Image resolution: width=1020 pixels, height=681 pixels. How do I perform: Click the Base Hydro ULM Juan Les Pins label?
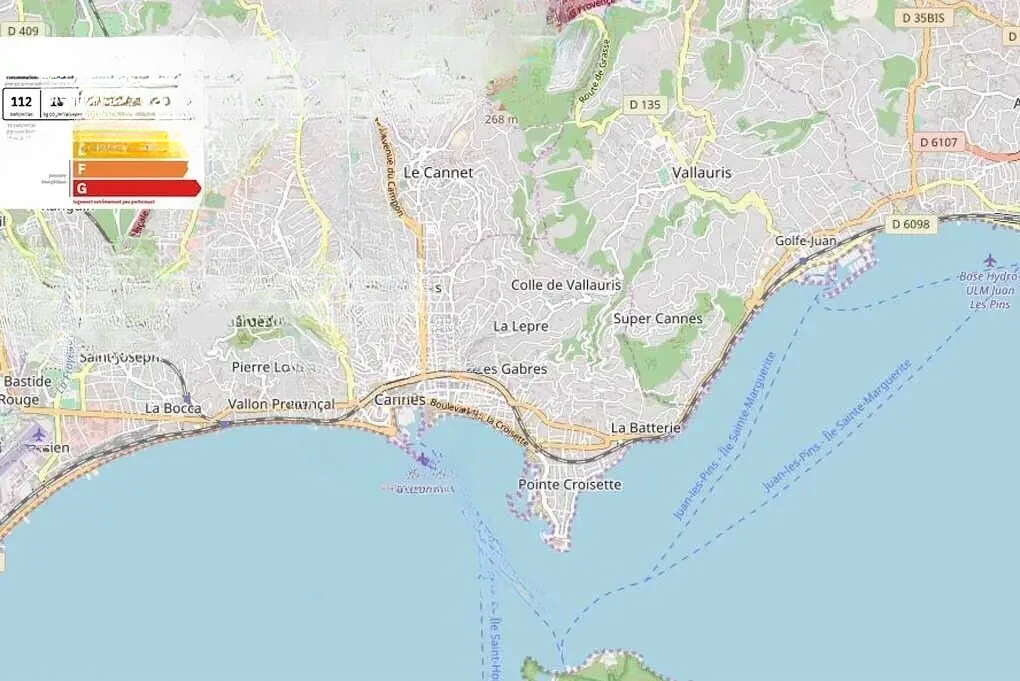point(988,290)
